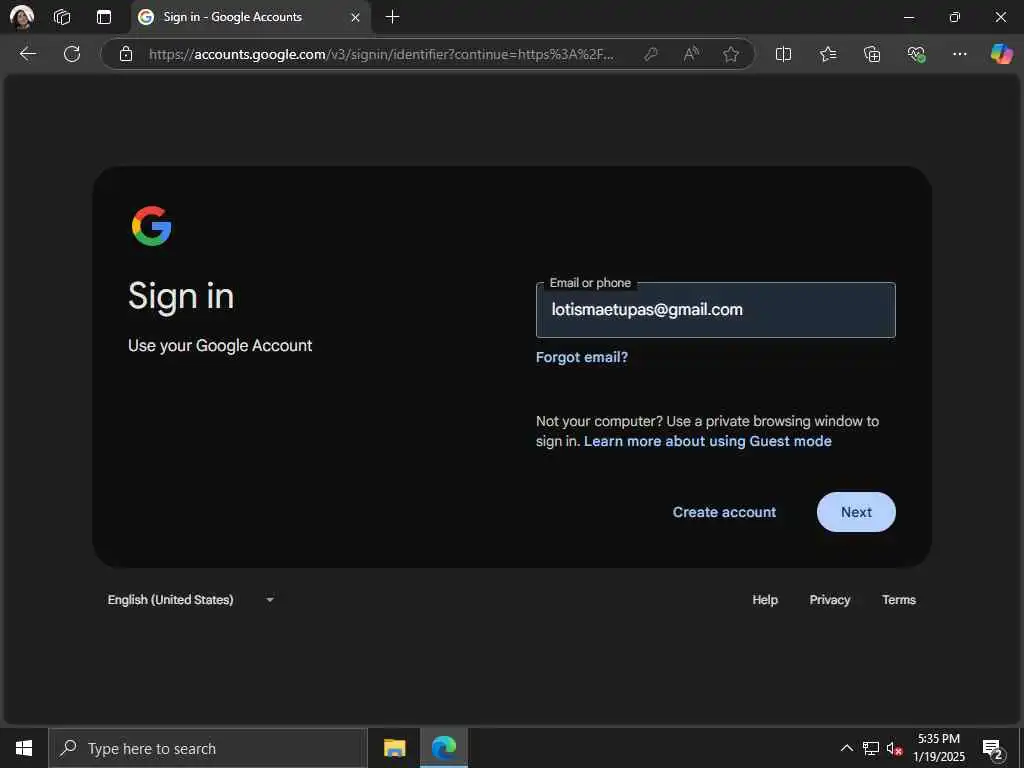Activate Read aloud icon
This screenshot has height=768, width=1024.
coord(691,54)
